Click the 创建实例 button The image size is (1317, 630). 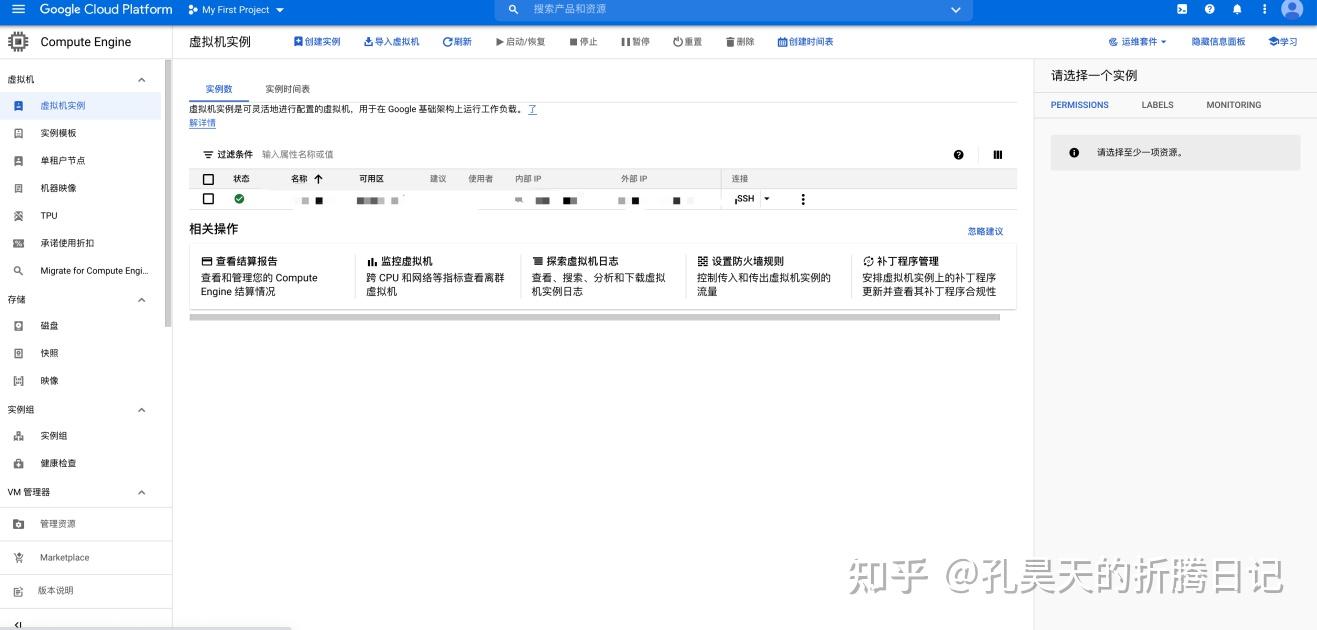point(317,42)
